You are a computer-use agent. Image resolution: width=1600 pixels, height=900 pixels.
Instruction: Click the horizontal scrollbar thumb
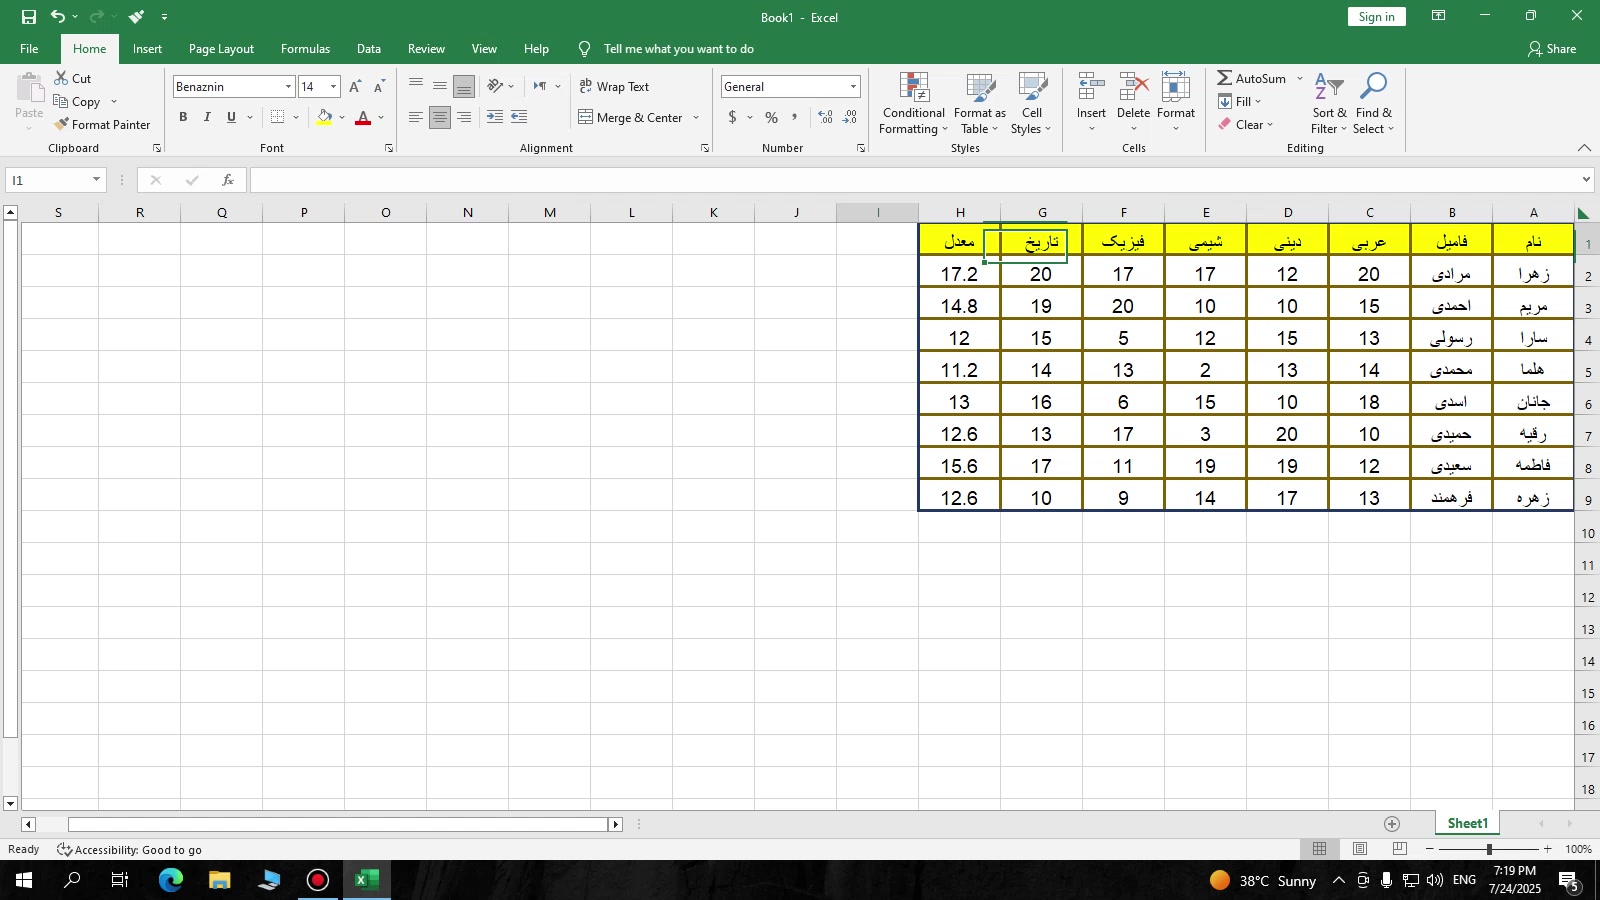(338, 825)
